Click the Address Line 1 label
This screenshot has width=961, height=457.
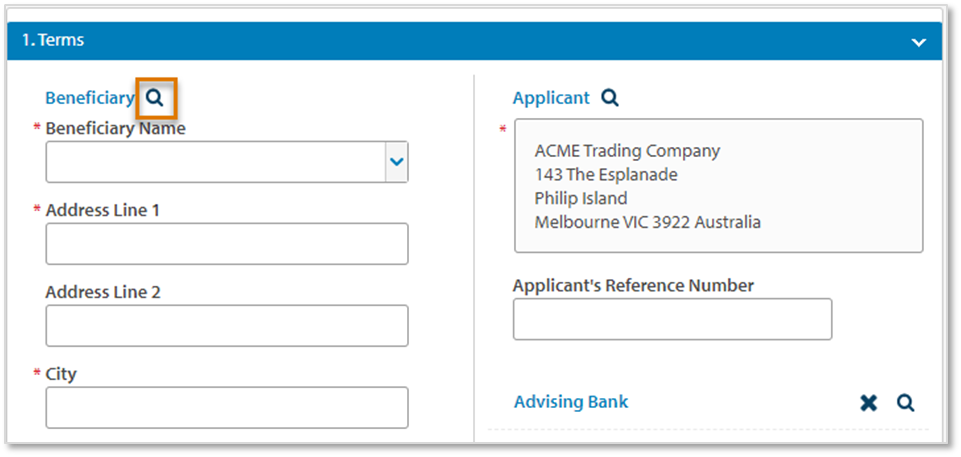pyautogui.click(x=102, y=210)
